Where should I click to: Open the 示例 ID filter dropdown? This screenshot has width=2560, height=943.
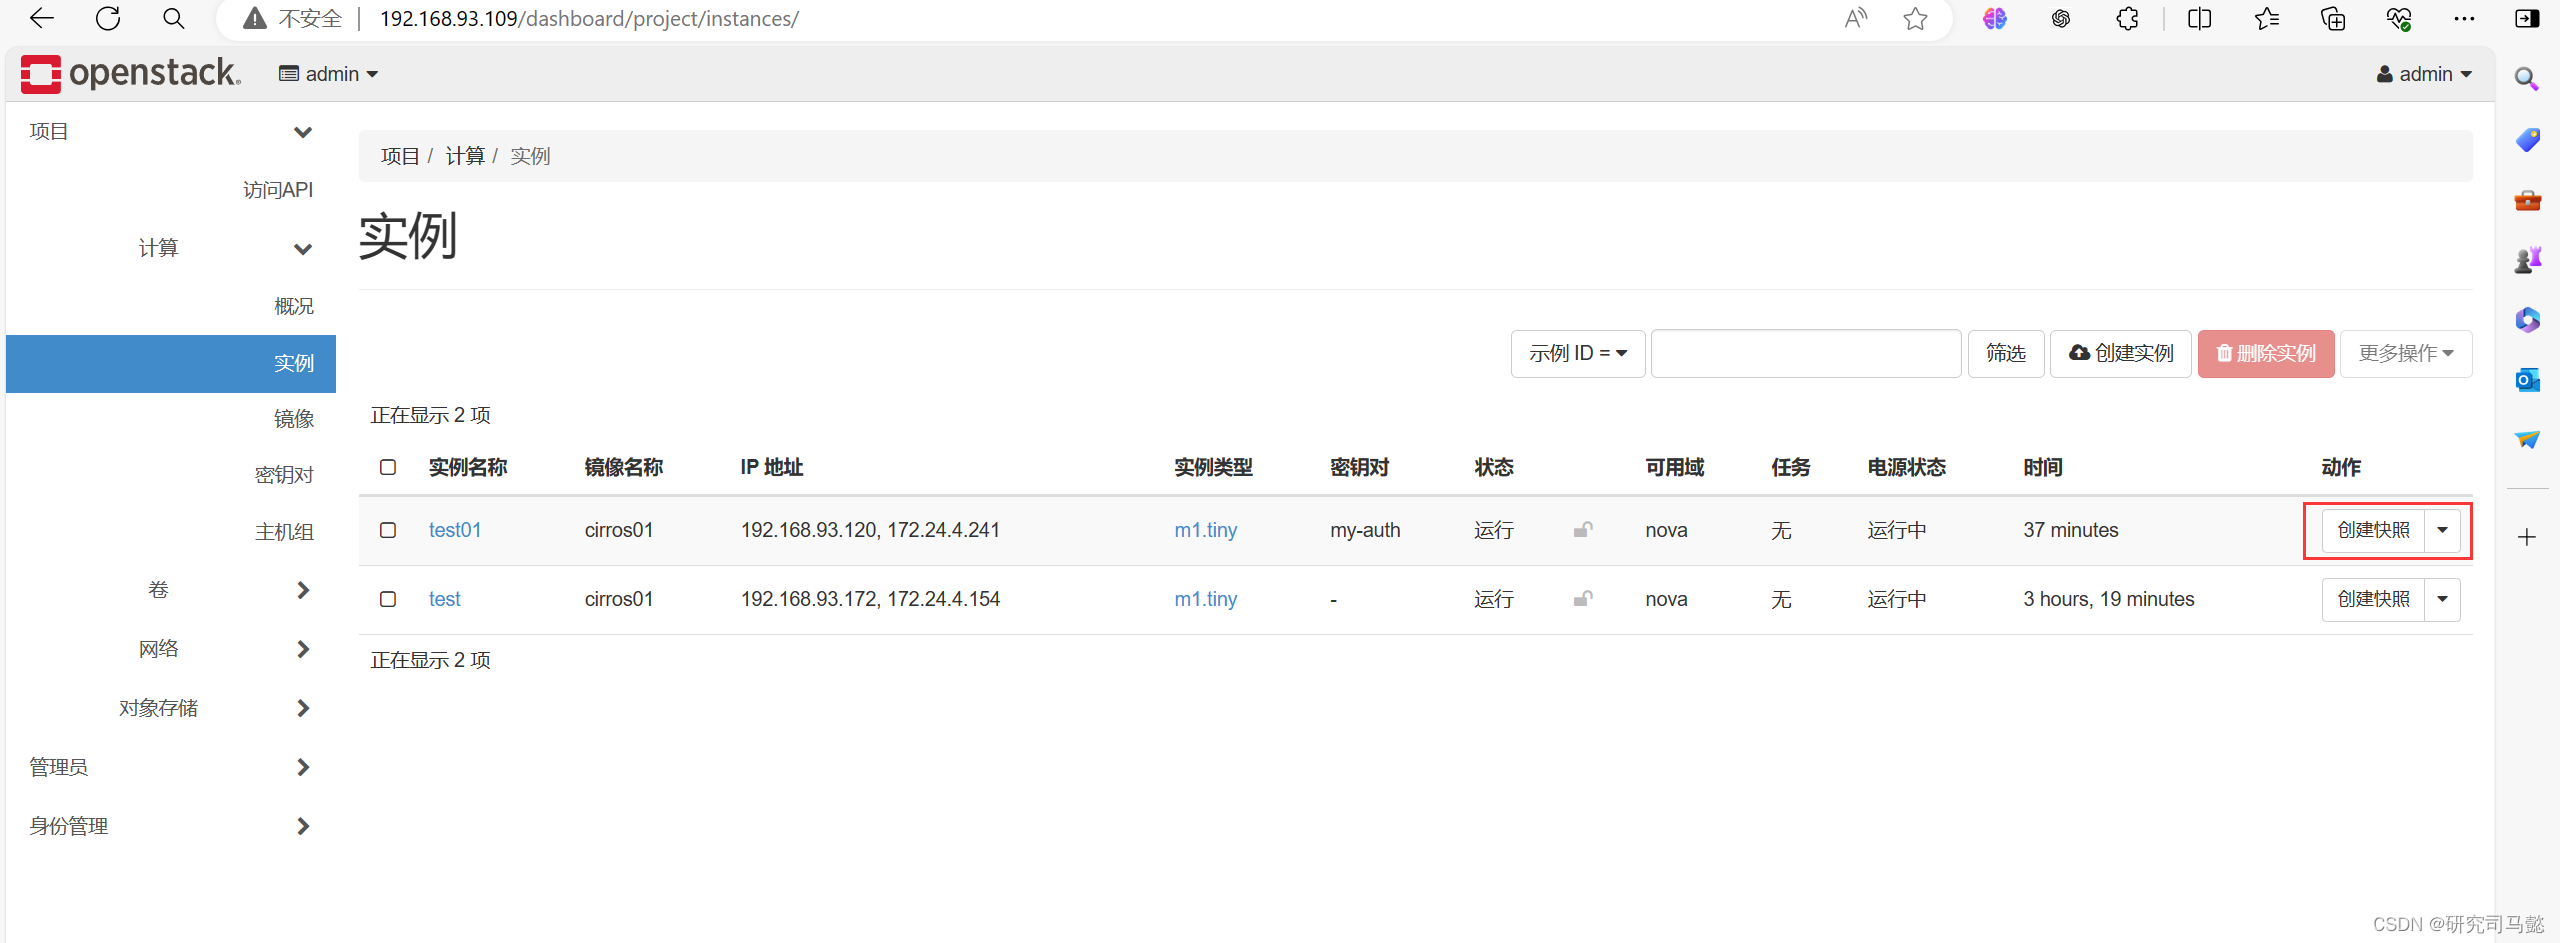[x=1577, y=353]
